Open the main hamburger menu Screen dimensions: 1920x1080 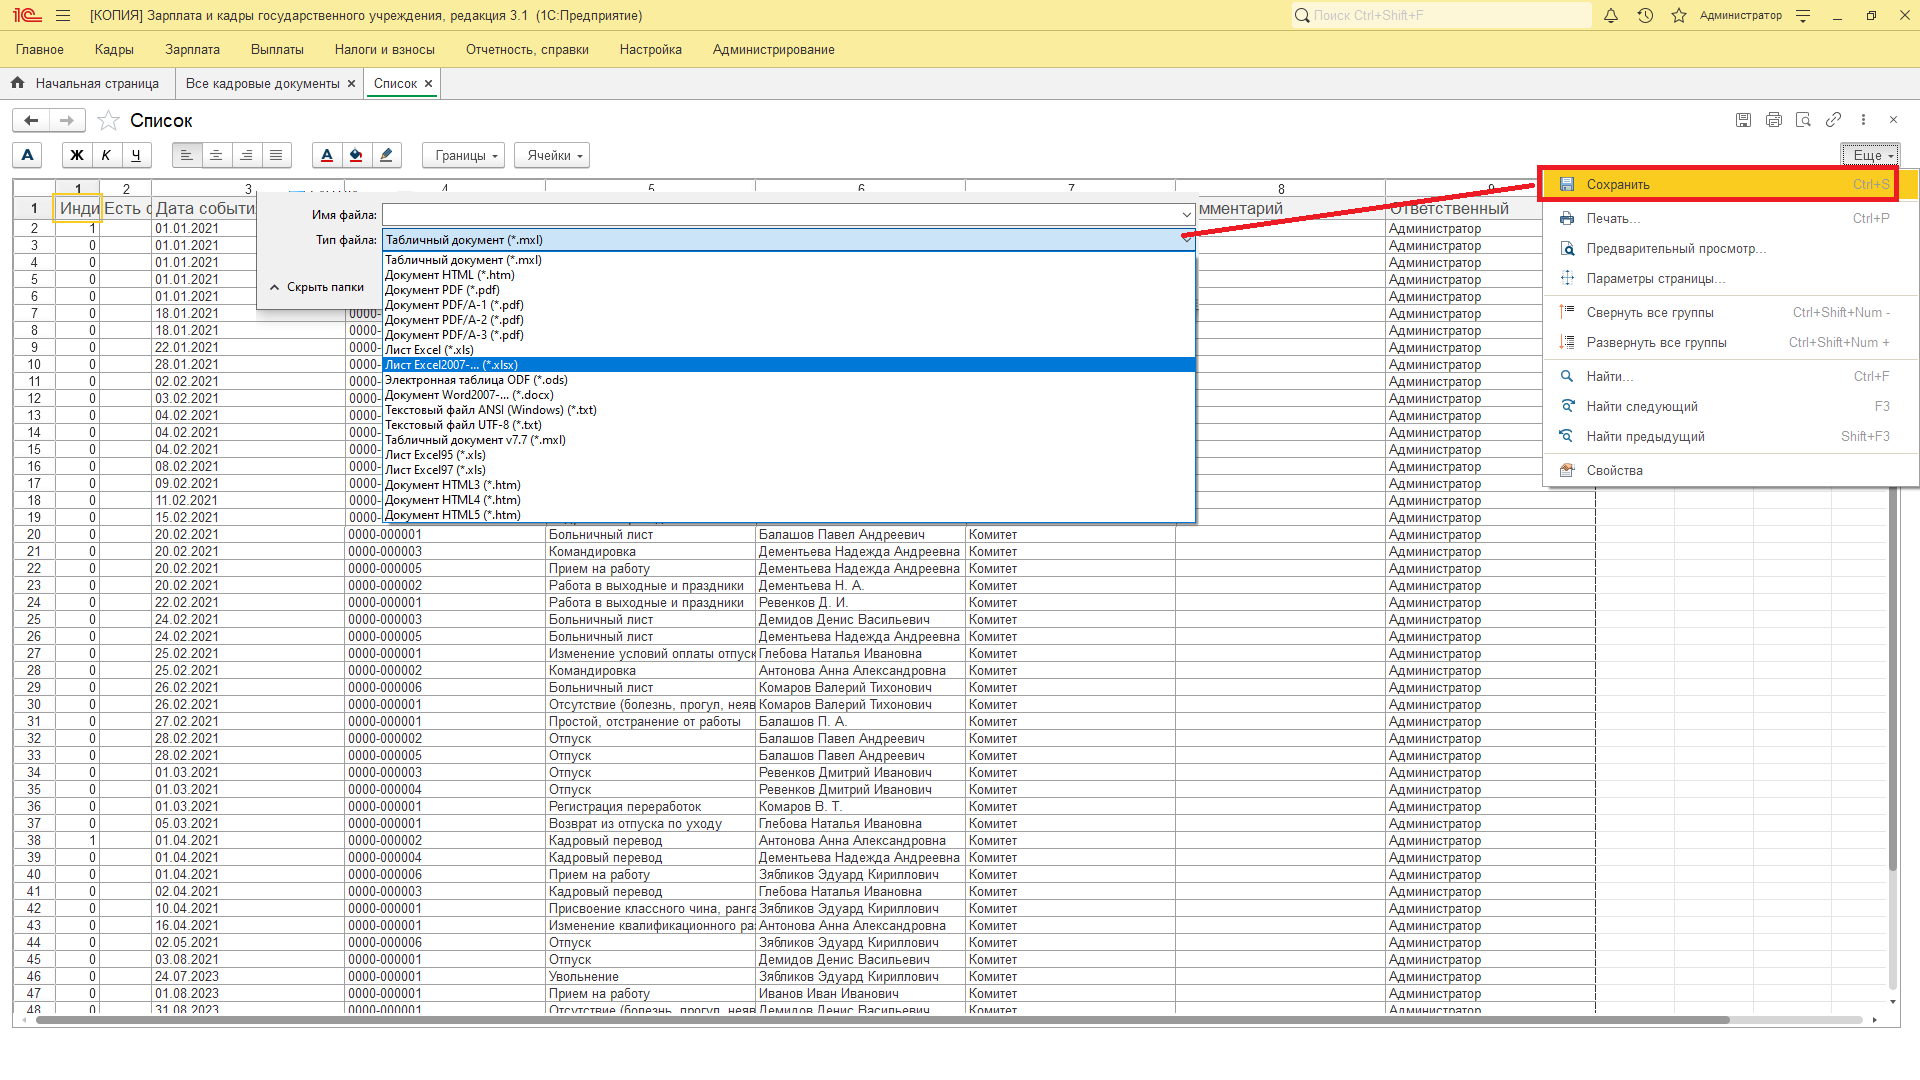point(63,16)
